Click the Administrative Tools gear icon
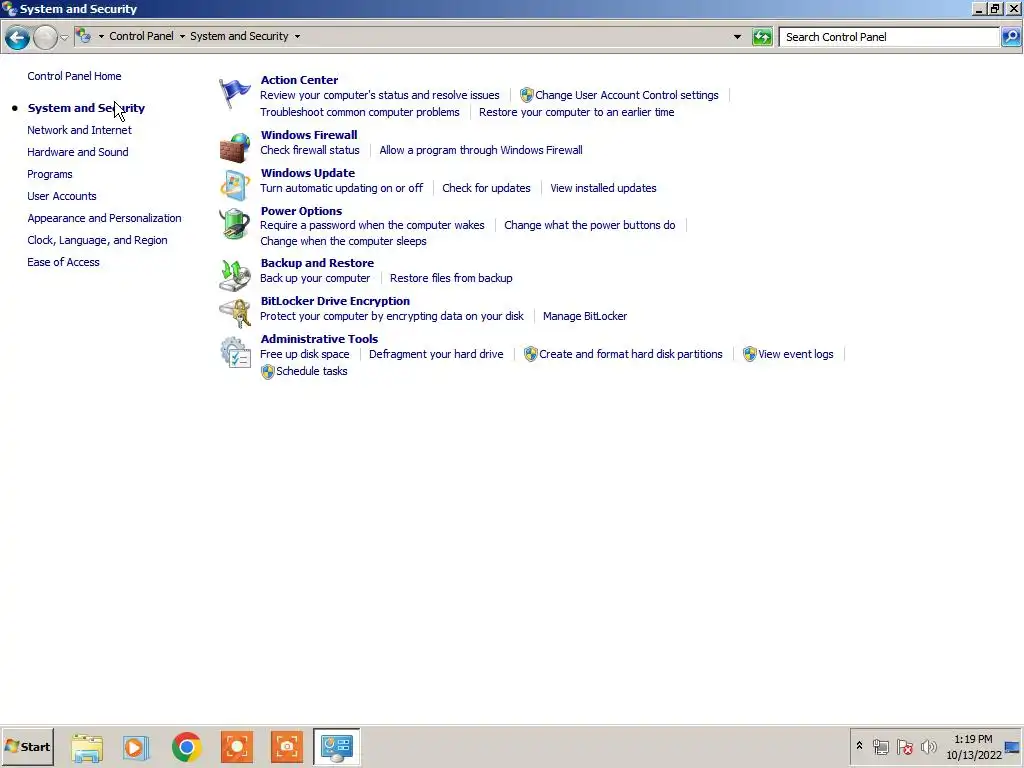The image size is (1024, 768). (x=234, y=351)
